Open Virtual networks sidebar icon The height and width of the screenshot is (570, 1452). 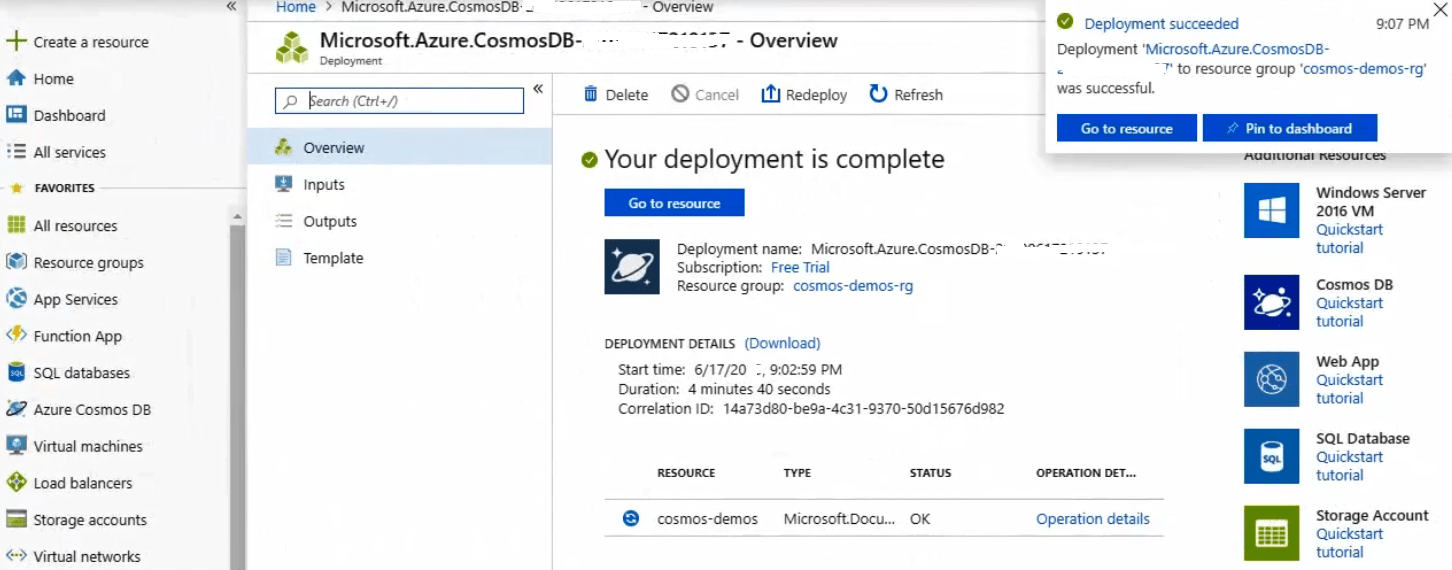click(x=16, y=556)
